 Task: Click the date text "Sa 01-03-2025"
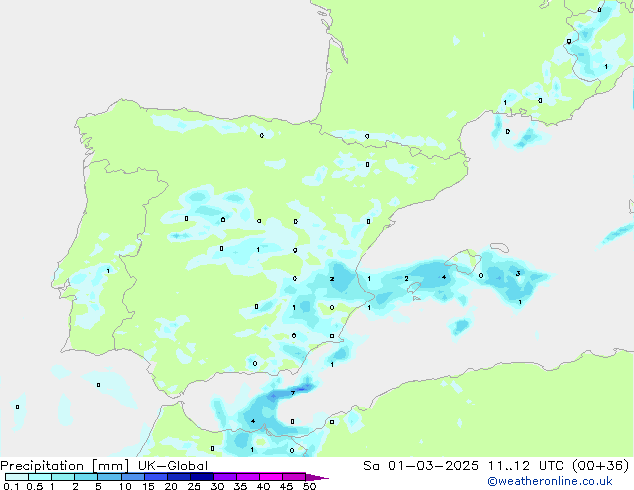click(421, 466)
